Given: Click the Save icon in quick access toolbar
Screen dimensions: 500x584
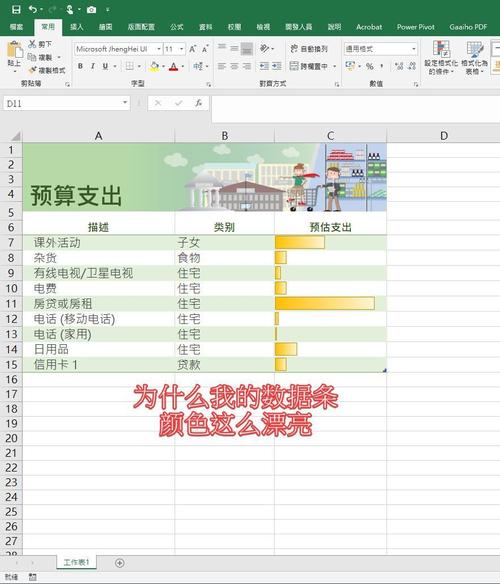Looking at the screenshot, I should coord(16,9).
